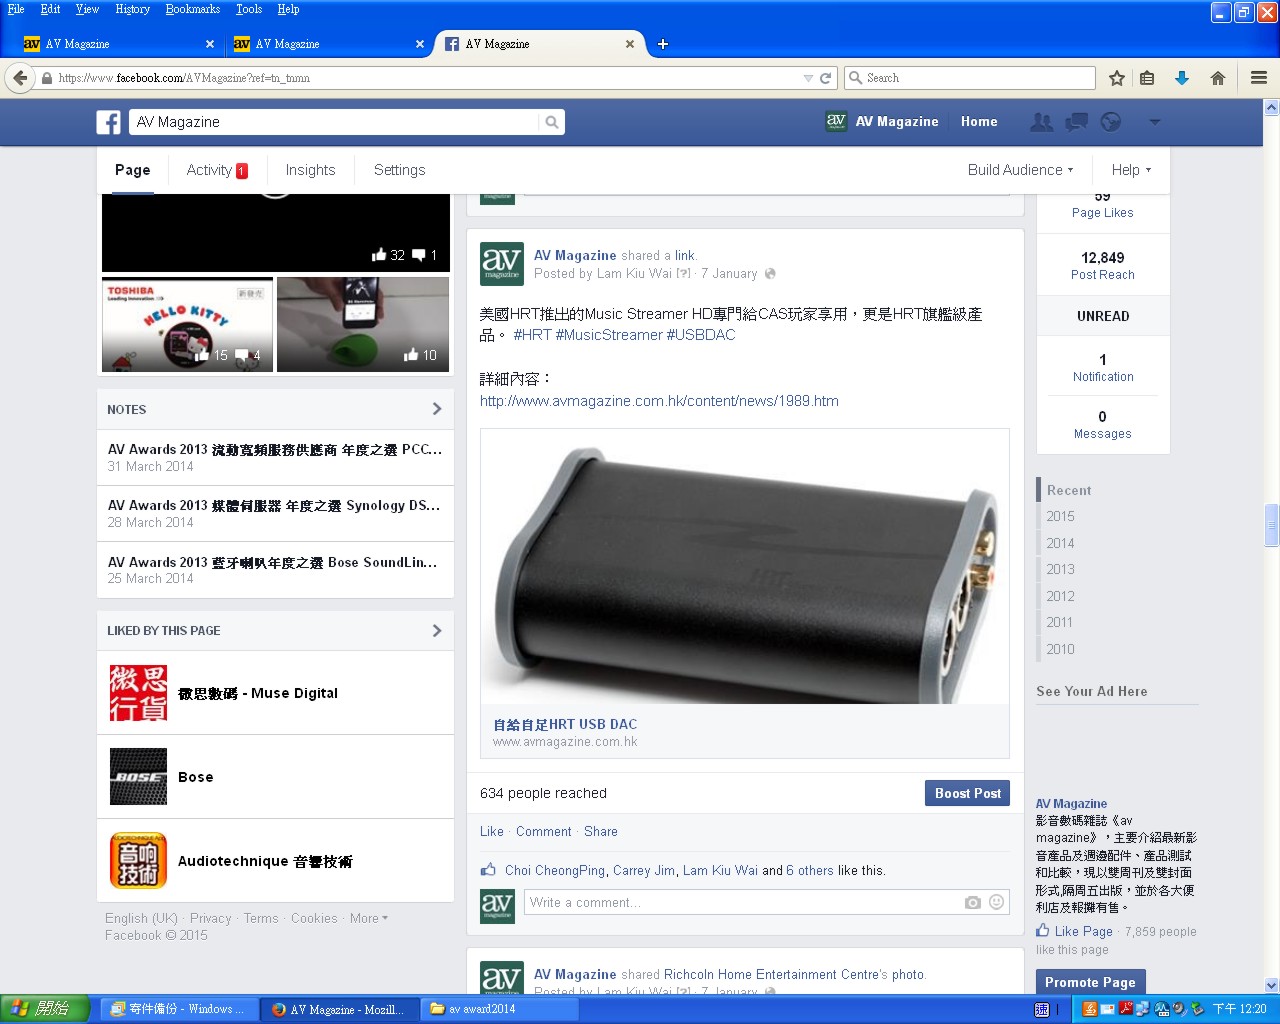Click the Facebook logo icon
Image resolution: width=1280 pixels, height=1024 pixels.
pyautogui.click(x=108, y=122)
